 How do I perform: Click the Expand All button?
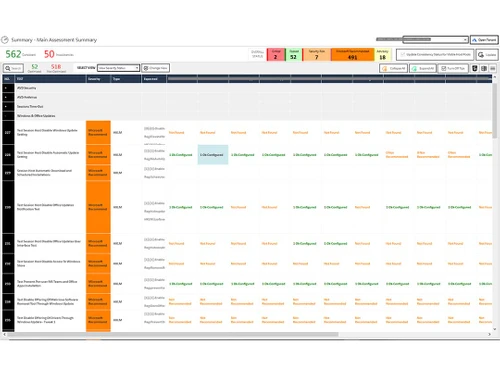tap(423, 68)
